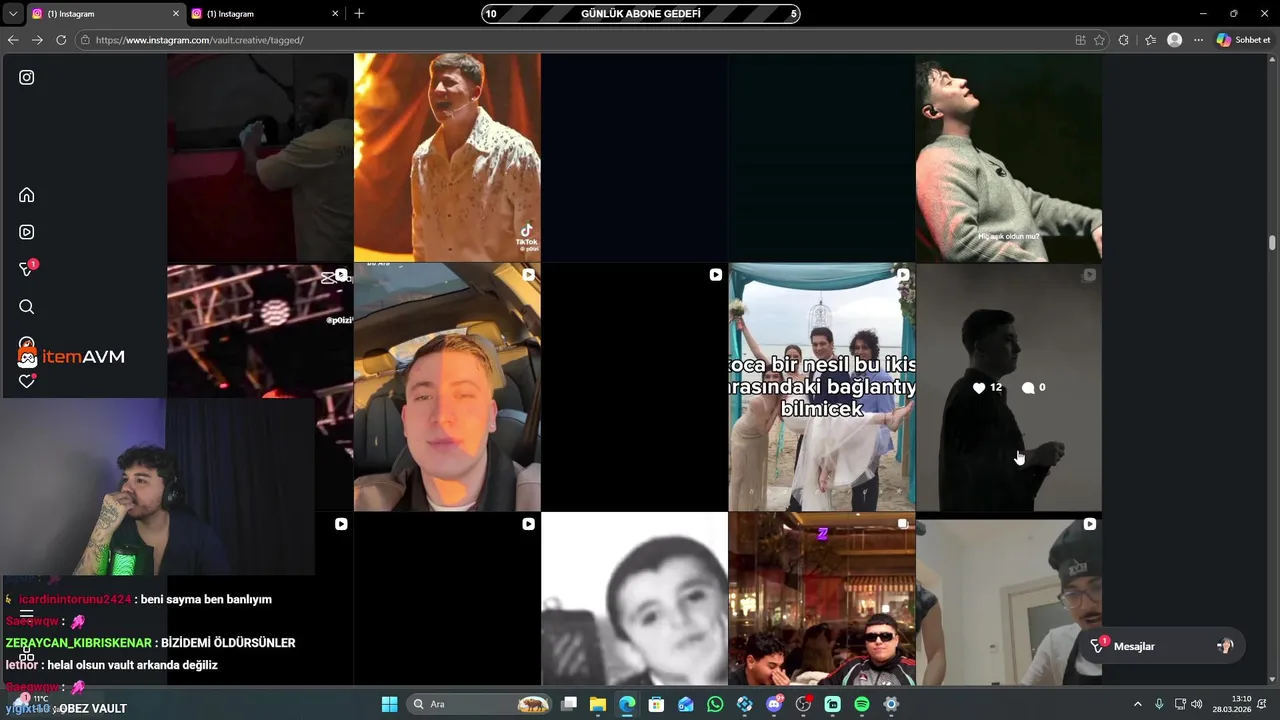Click the microphone tray icon

[1159, 704]
